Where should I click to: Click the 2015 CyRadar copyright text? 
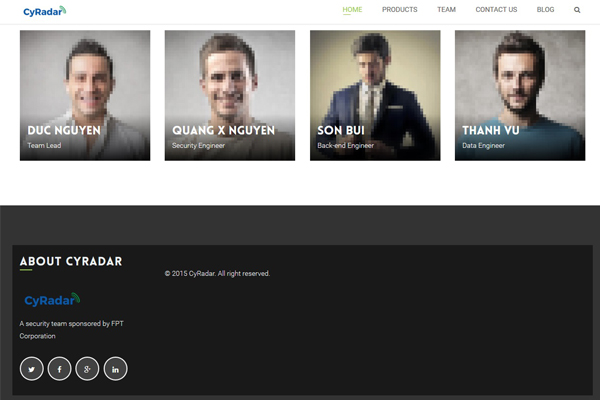tap(217, 273)
